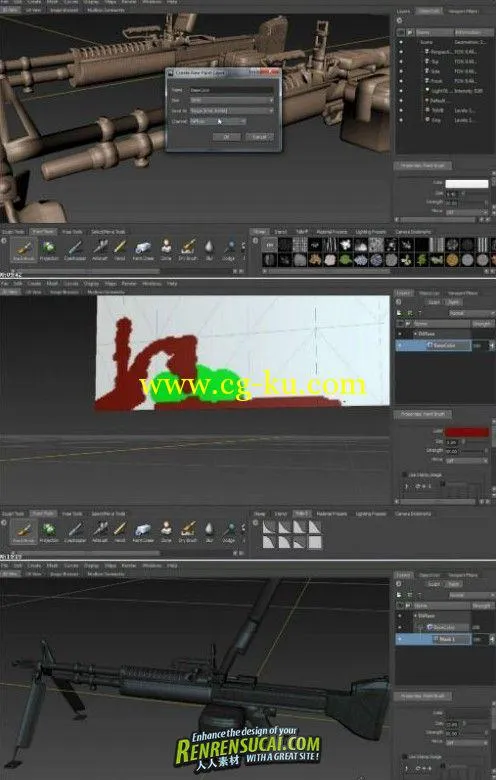Select Airbrush tool in middle window

pos(99,532)
